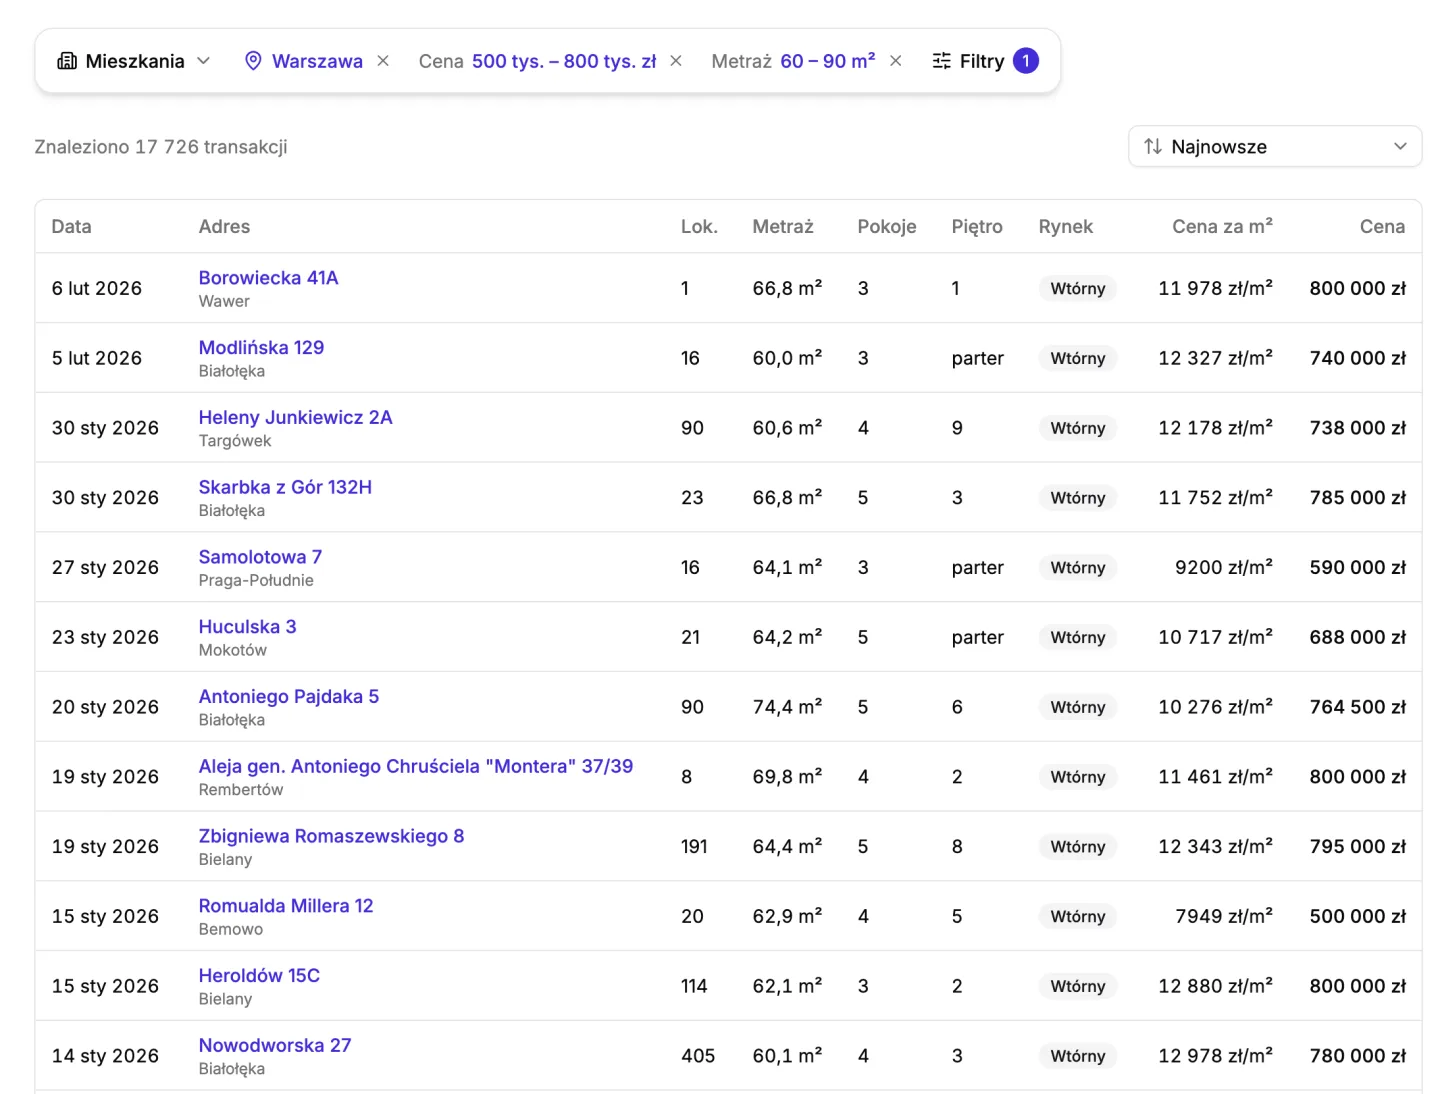View the Samolotowa 7 transaction
The width and height of the screenshot is (1440, 1094).
point(260,557)
